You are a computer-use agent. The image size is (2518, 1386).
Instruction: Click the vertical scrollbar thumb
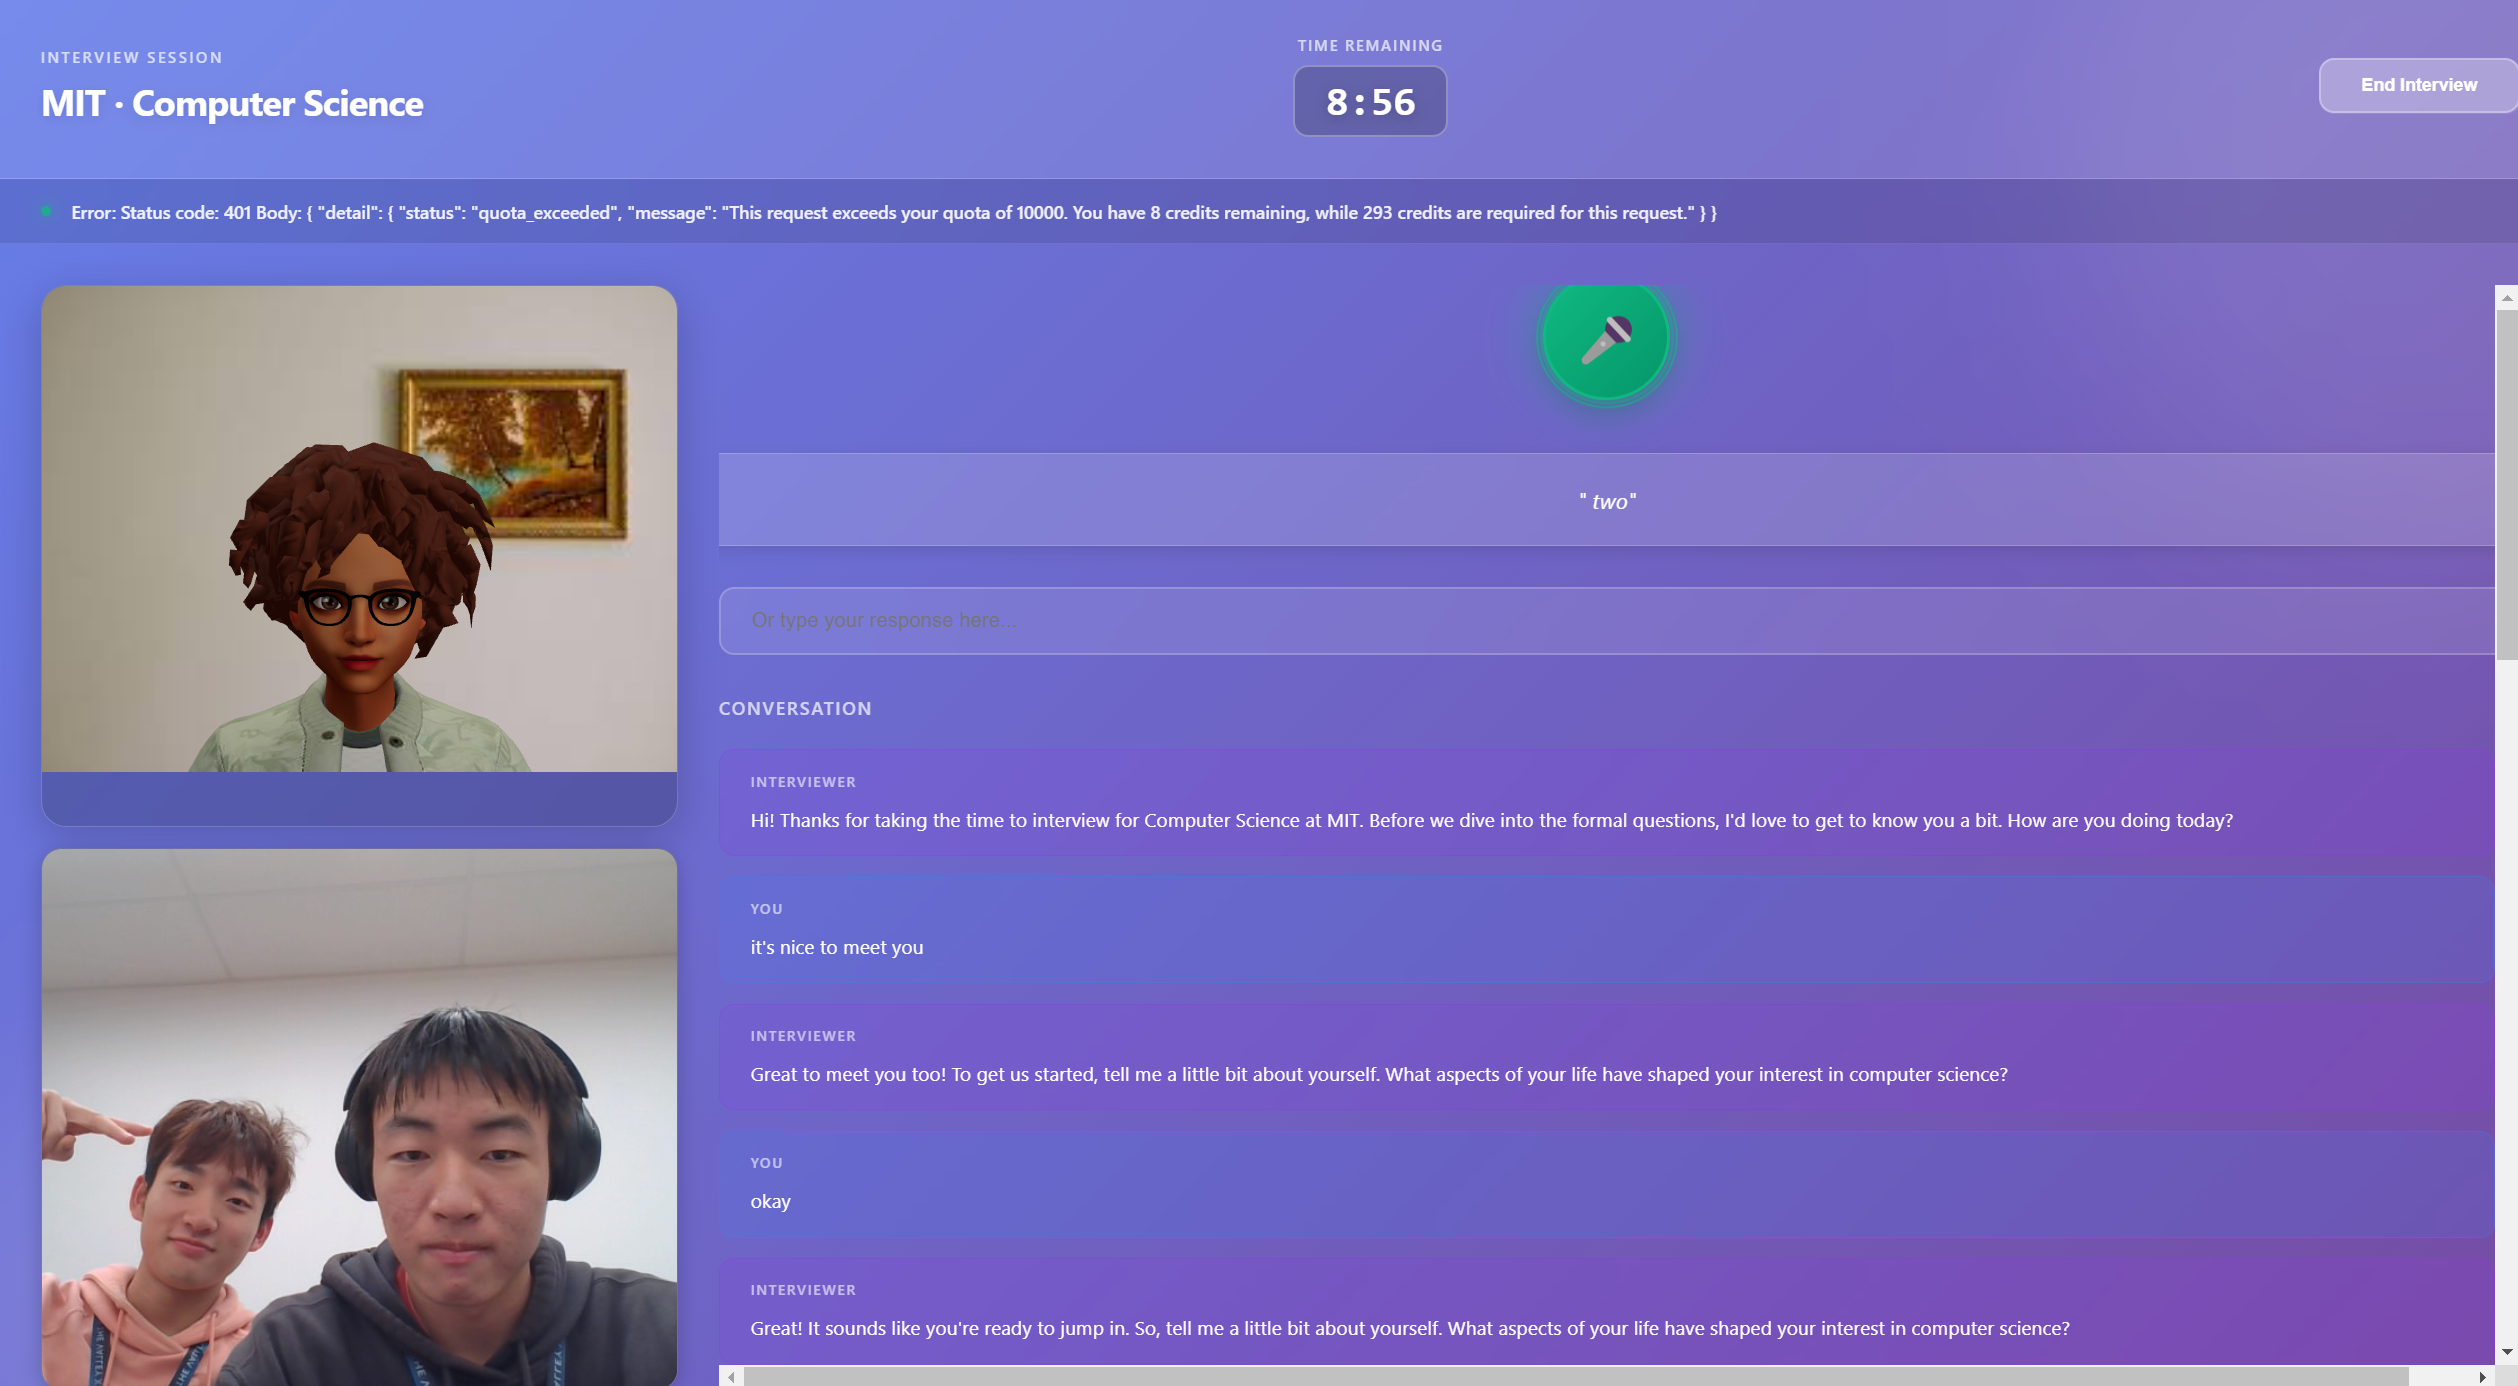(x=2506, y=485)
